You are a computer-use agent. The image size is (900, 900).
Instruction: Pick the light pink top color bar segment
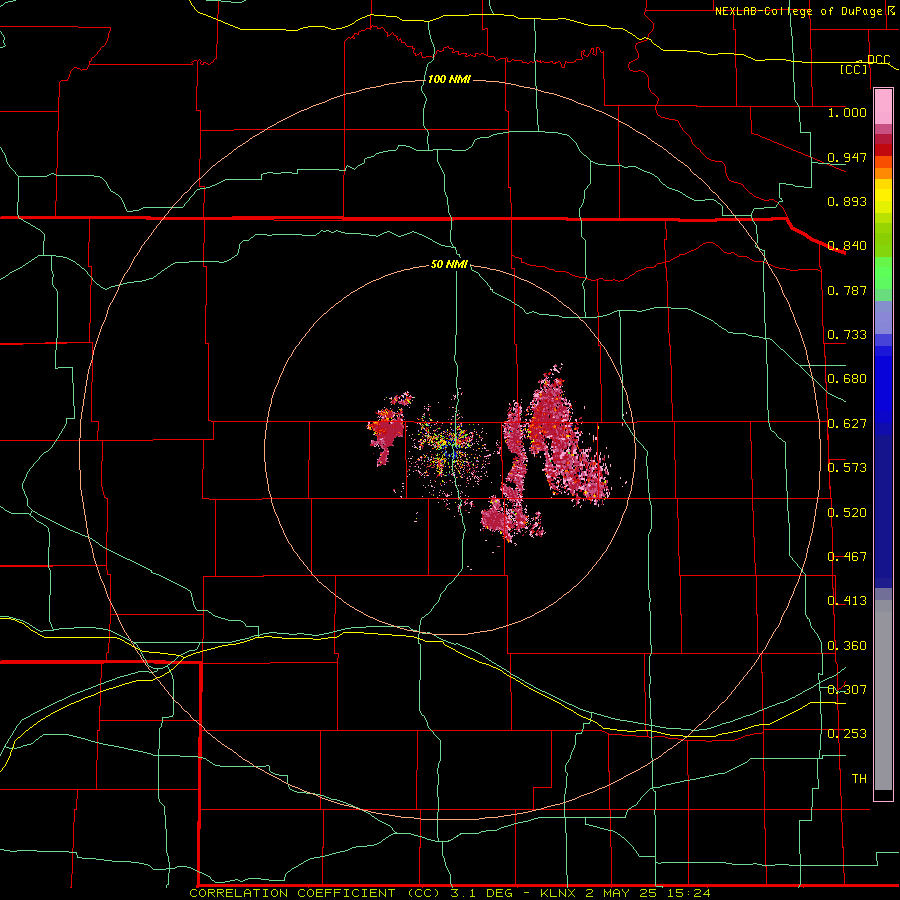coord(883,107)
